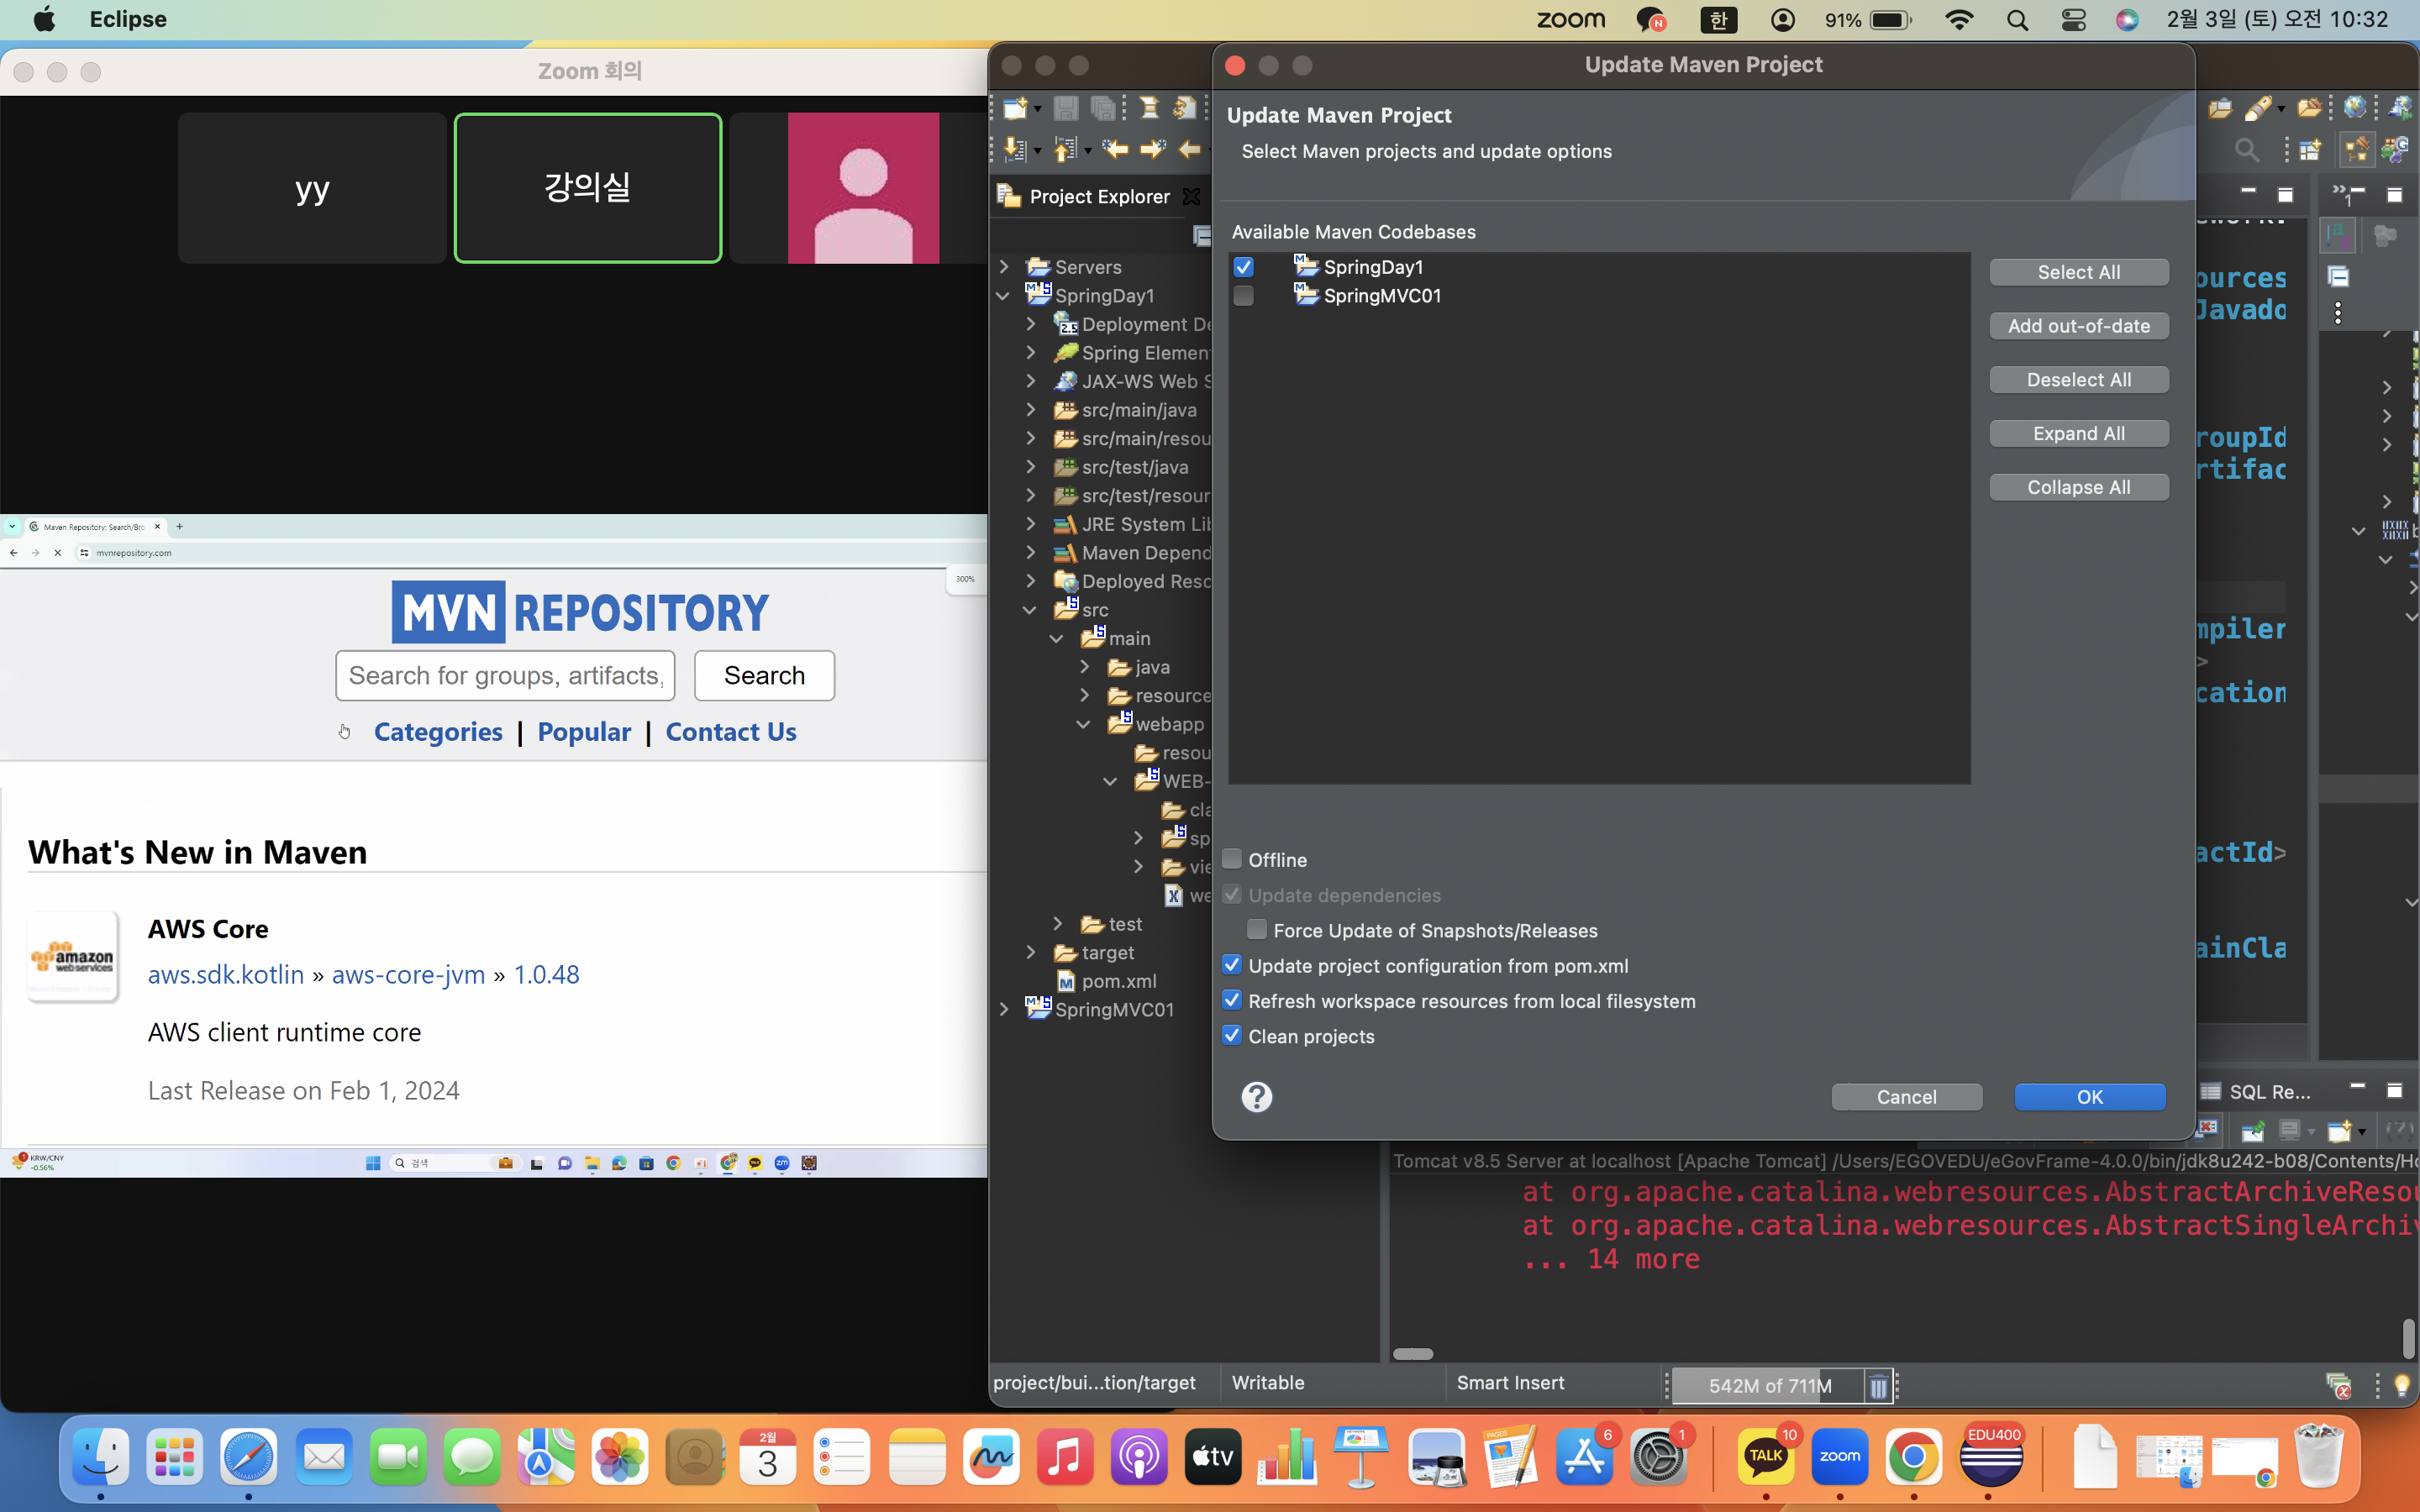
Task: Enable the Offline checkbox
Action: point(1232,859)
